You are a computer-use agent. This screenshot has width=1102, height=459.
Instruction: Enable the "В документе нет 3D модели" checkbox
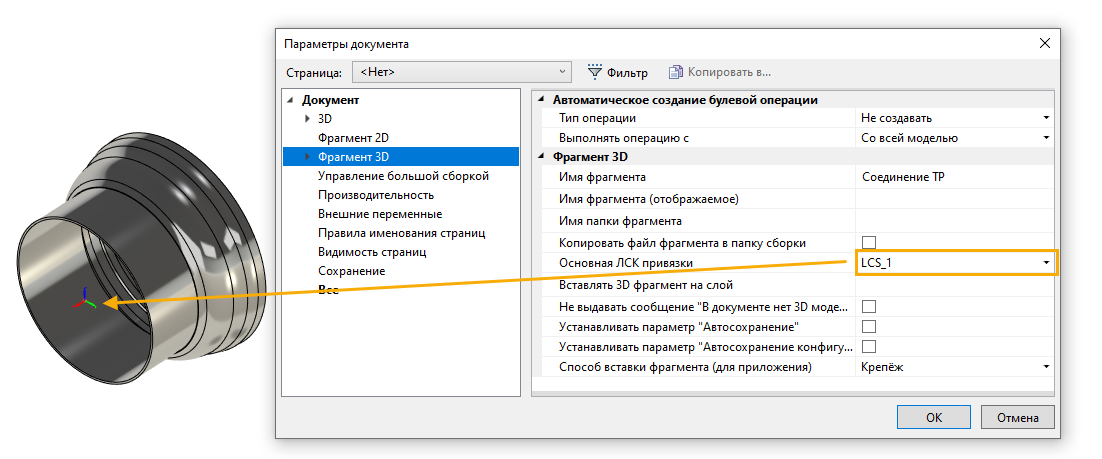[869, 306]
